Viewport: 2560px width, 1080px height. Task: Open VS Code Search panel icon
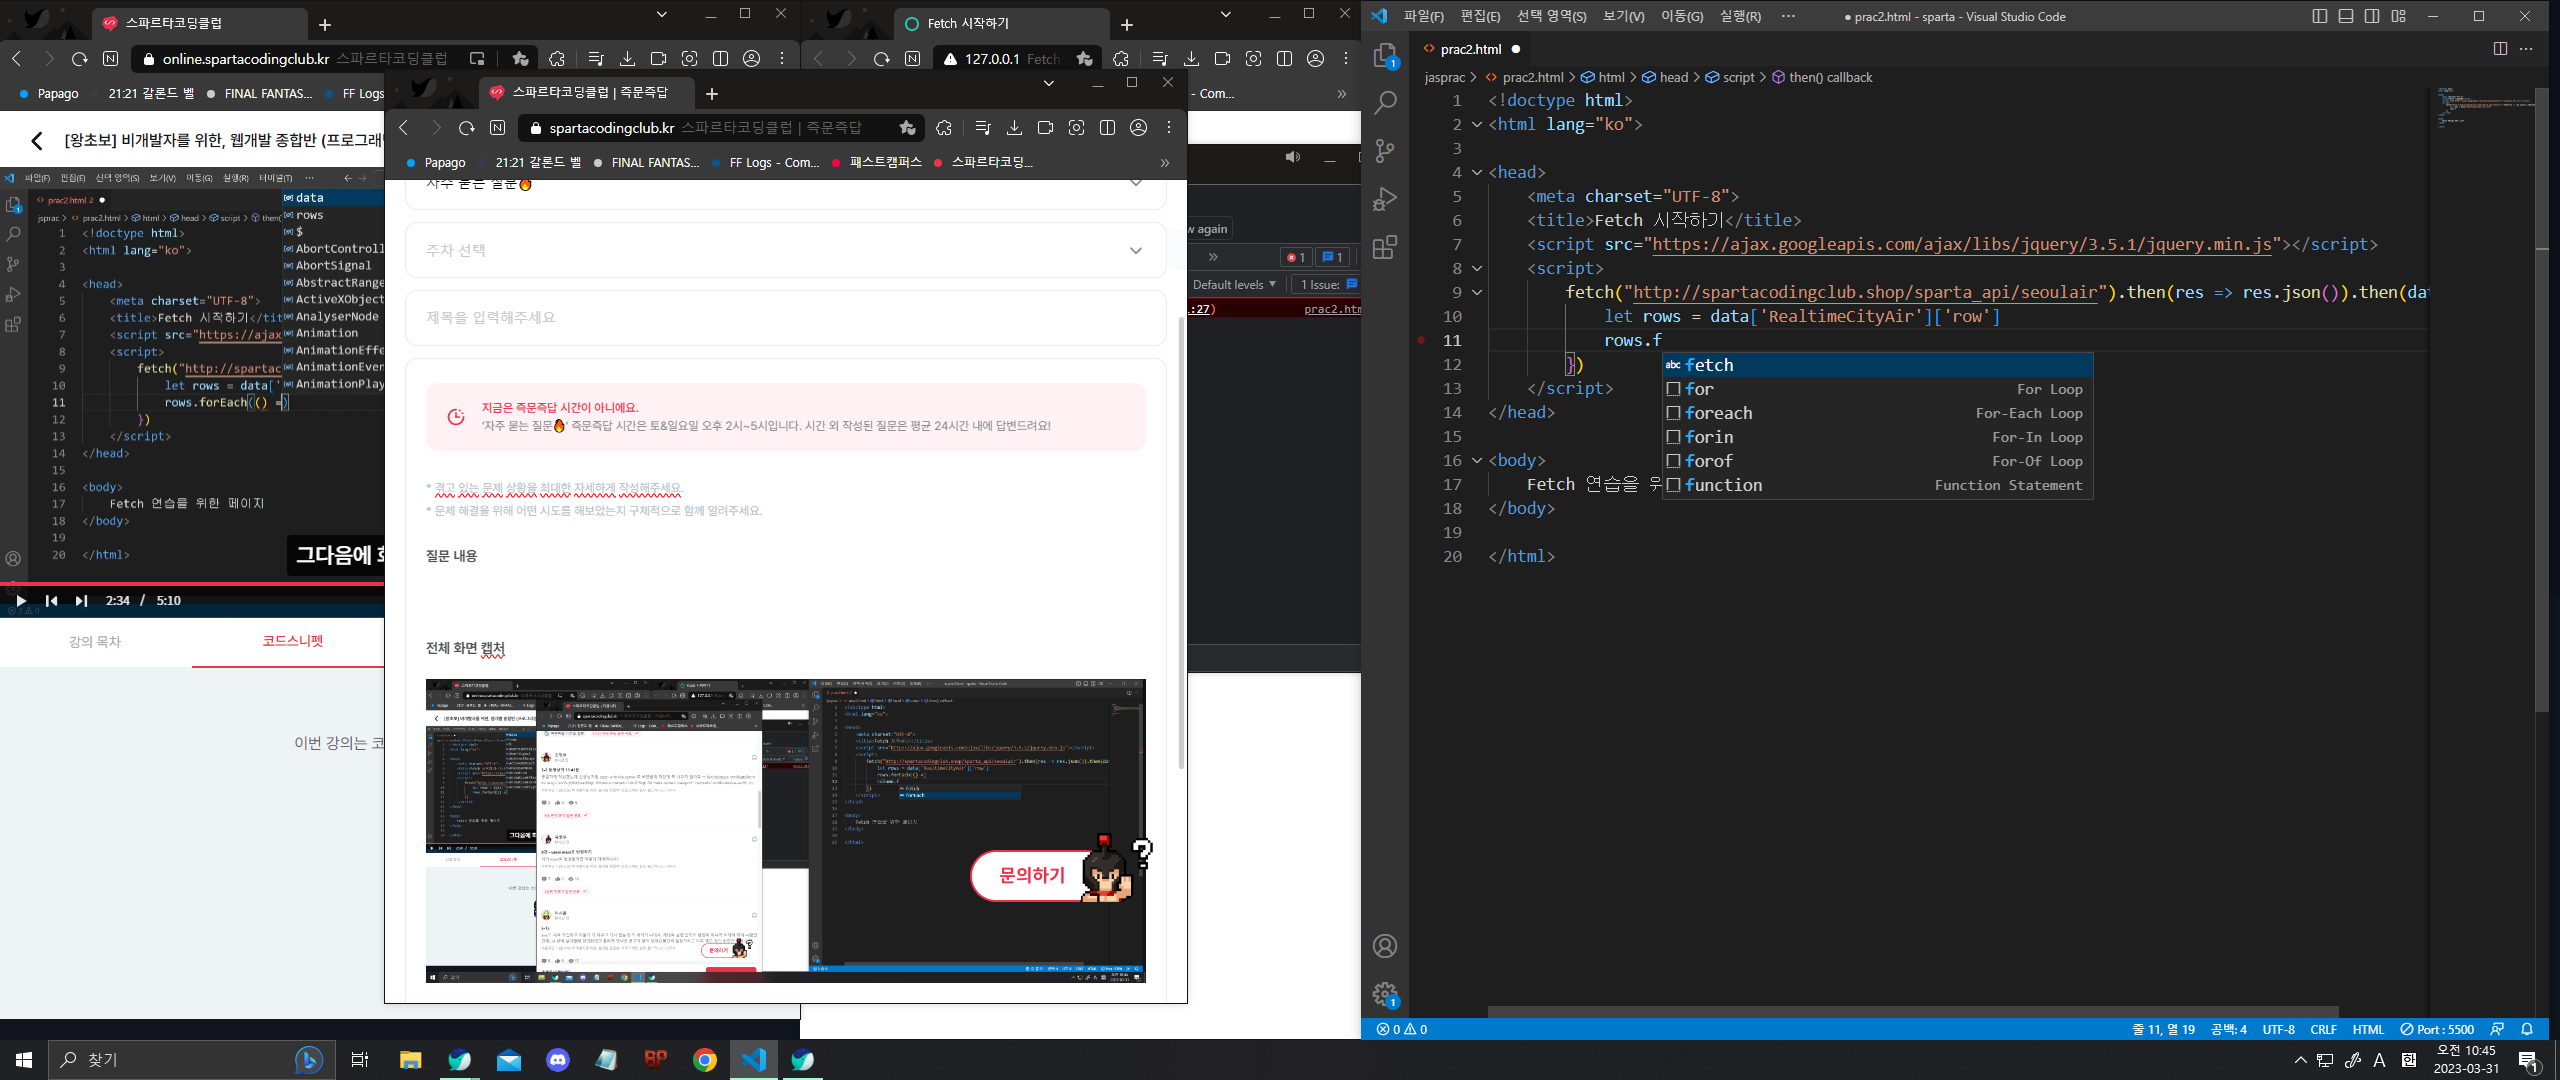1385,103
